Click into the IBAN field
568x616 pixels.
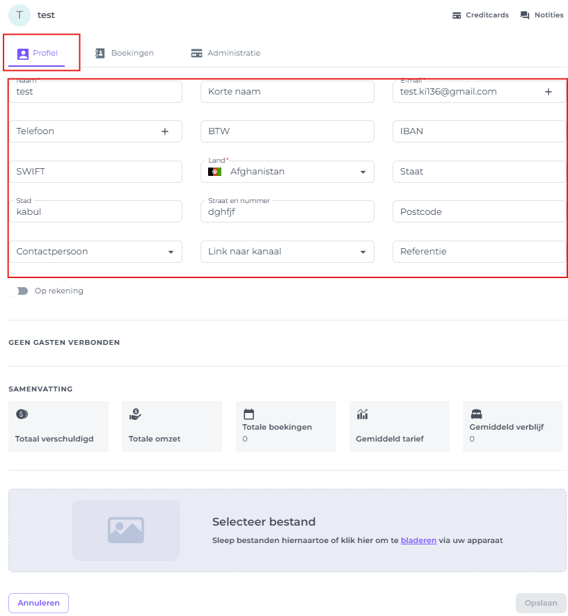pyautogui.click(x=479, y=131)
